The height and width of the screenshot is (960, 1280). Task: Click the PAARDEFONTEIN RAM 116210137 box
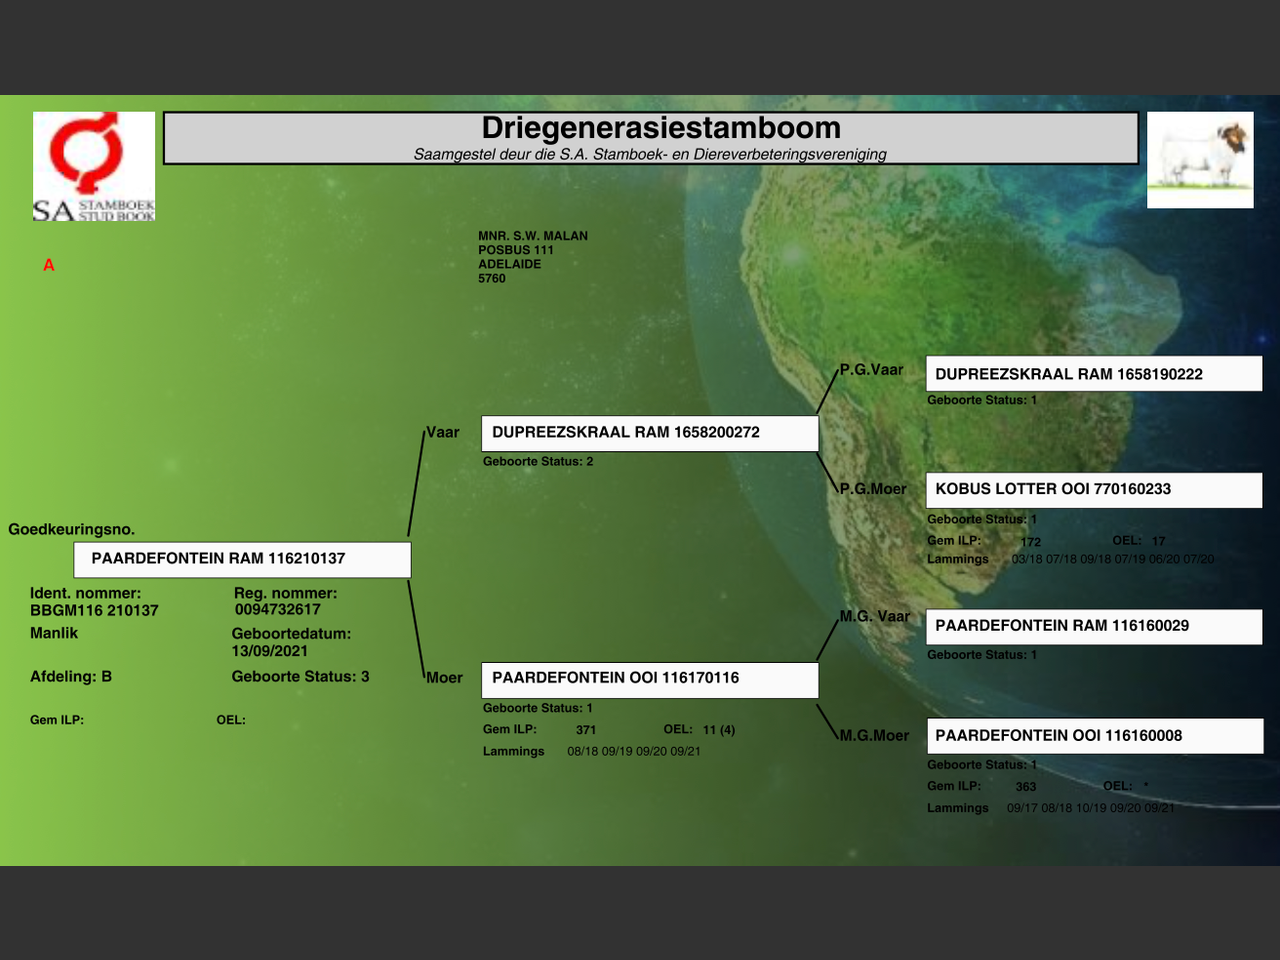tap(242, 559)
